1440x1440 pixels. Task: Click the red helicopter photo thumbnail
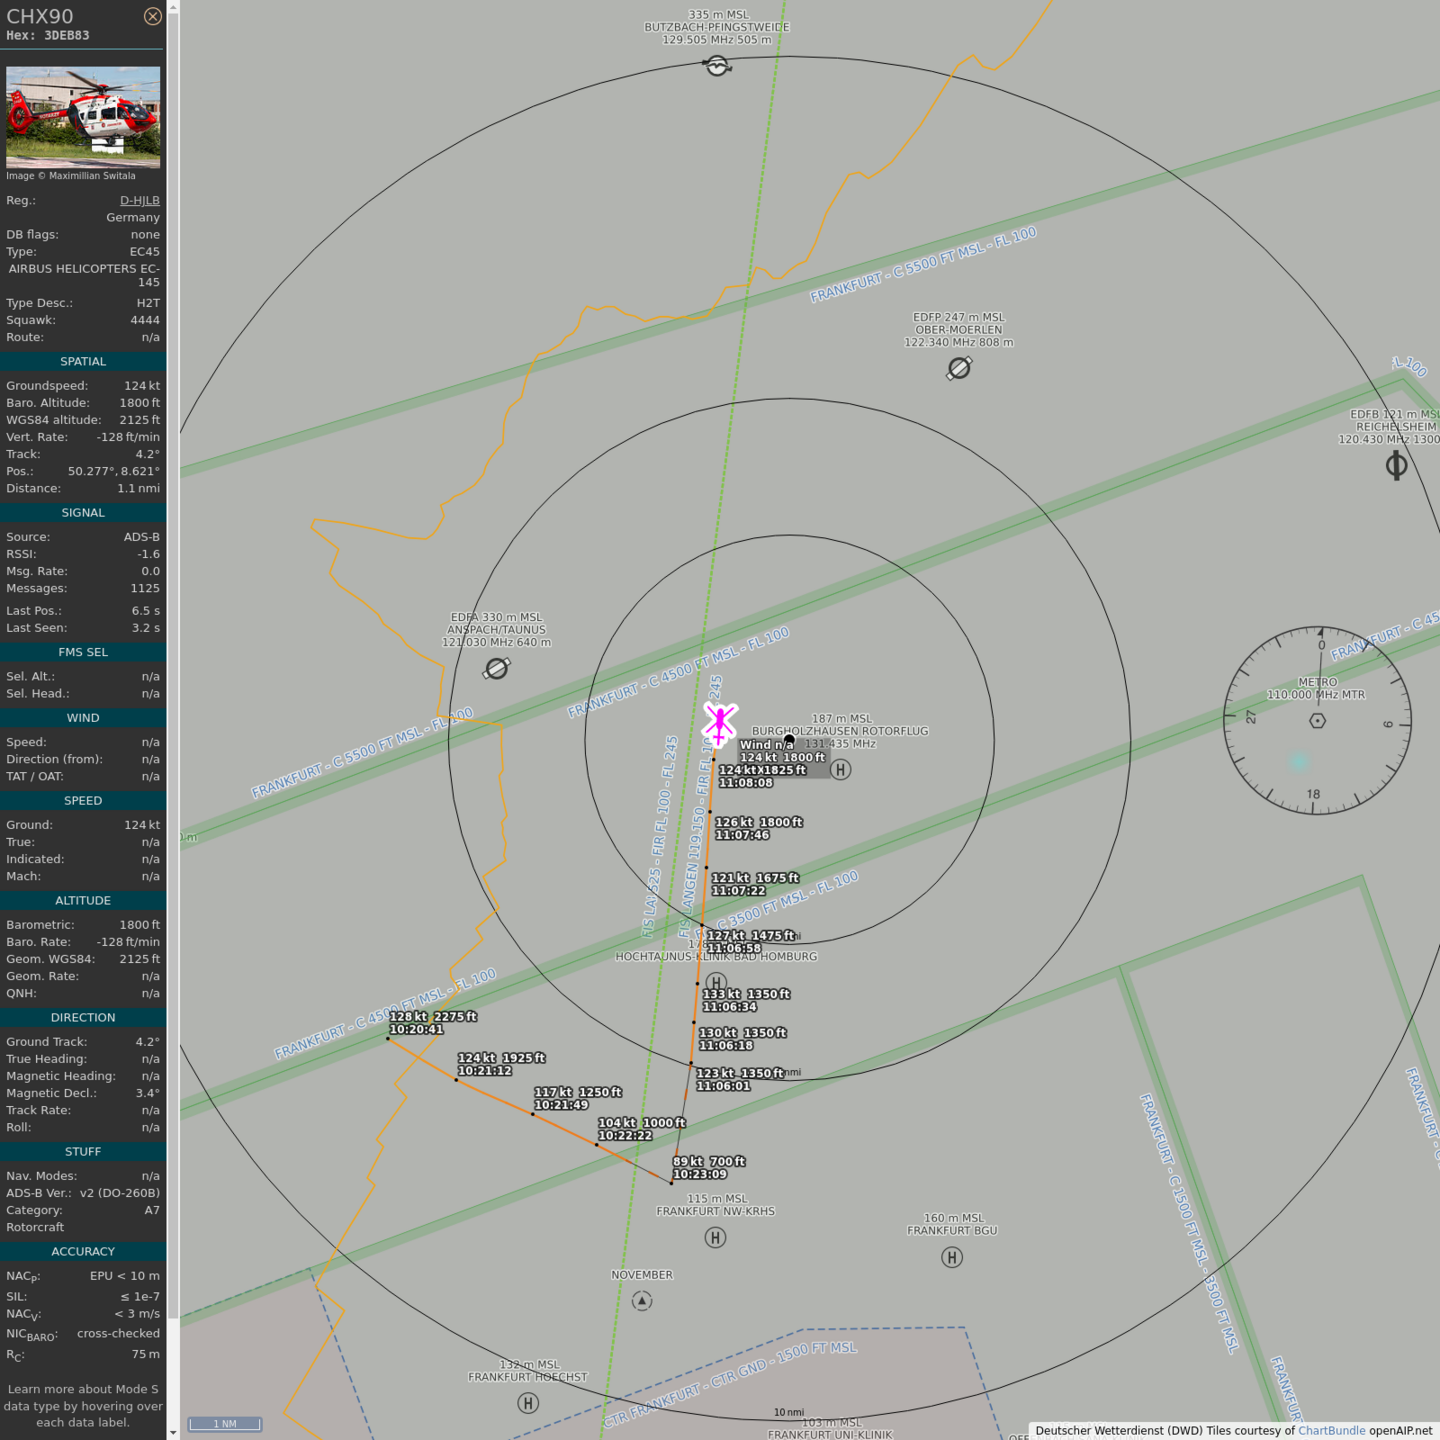point(83,117)
